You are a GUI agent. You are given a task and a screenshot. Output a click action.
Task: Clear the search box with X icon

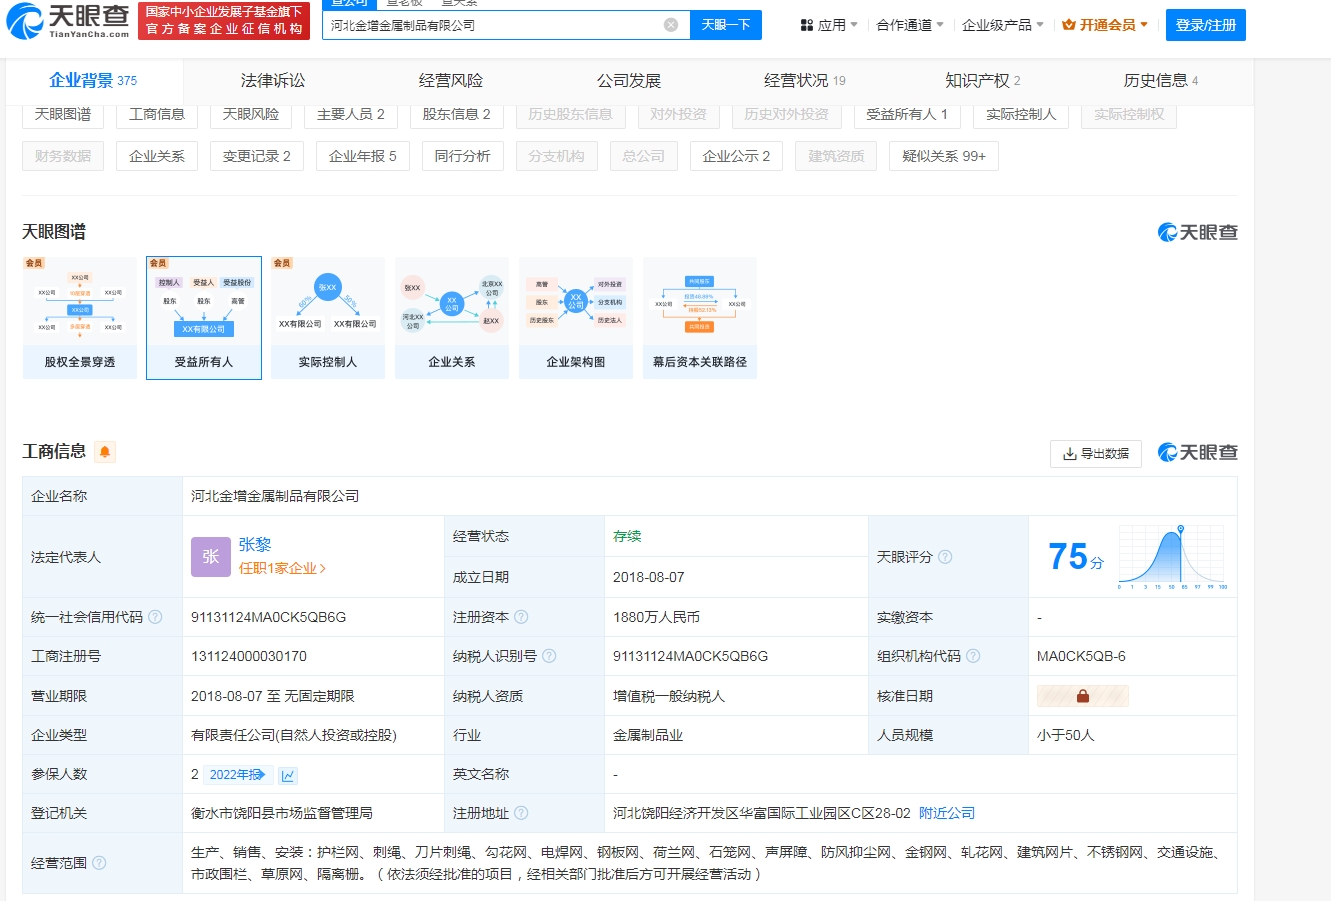(671, 25)
